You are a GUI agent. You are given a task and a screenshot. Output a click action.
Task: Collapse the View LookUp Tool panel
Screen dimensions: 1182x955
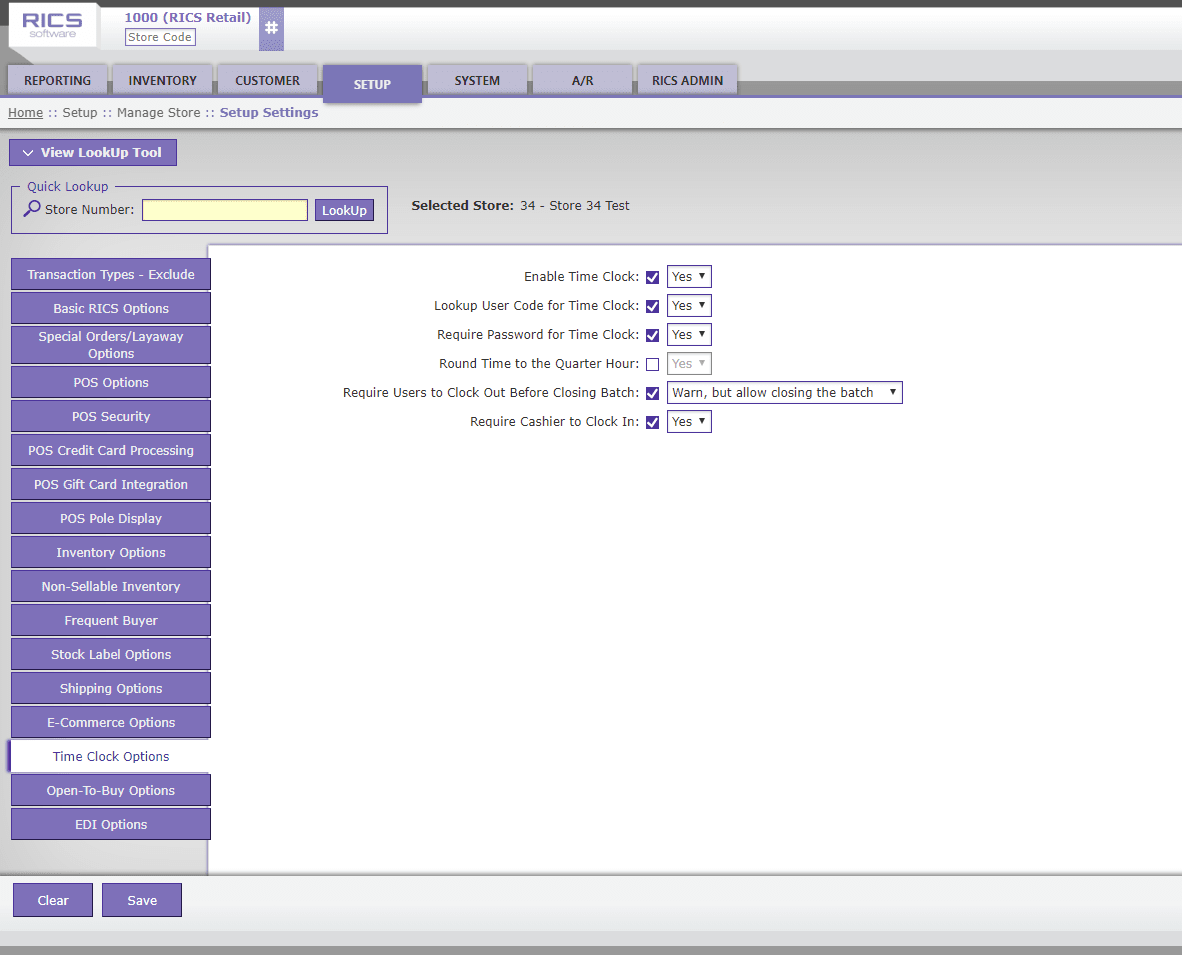pyautogui.click(x=92, y=152)
